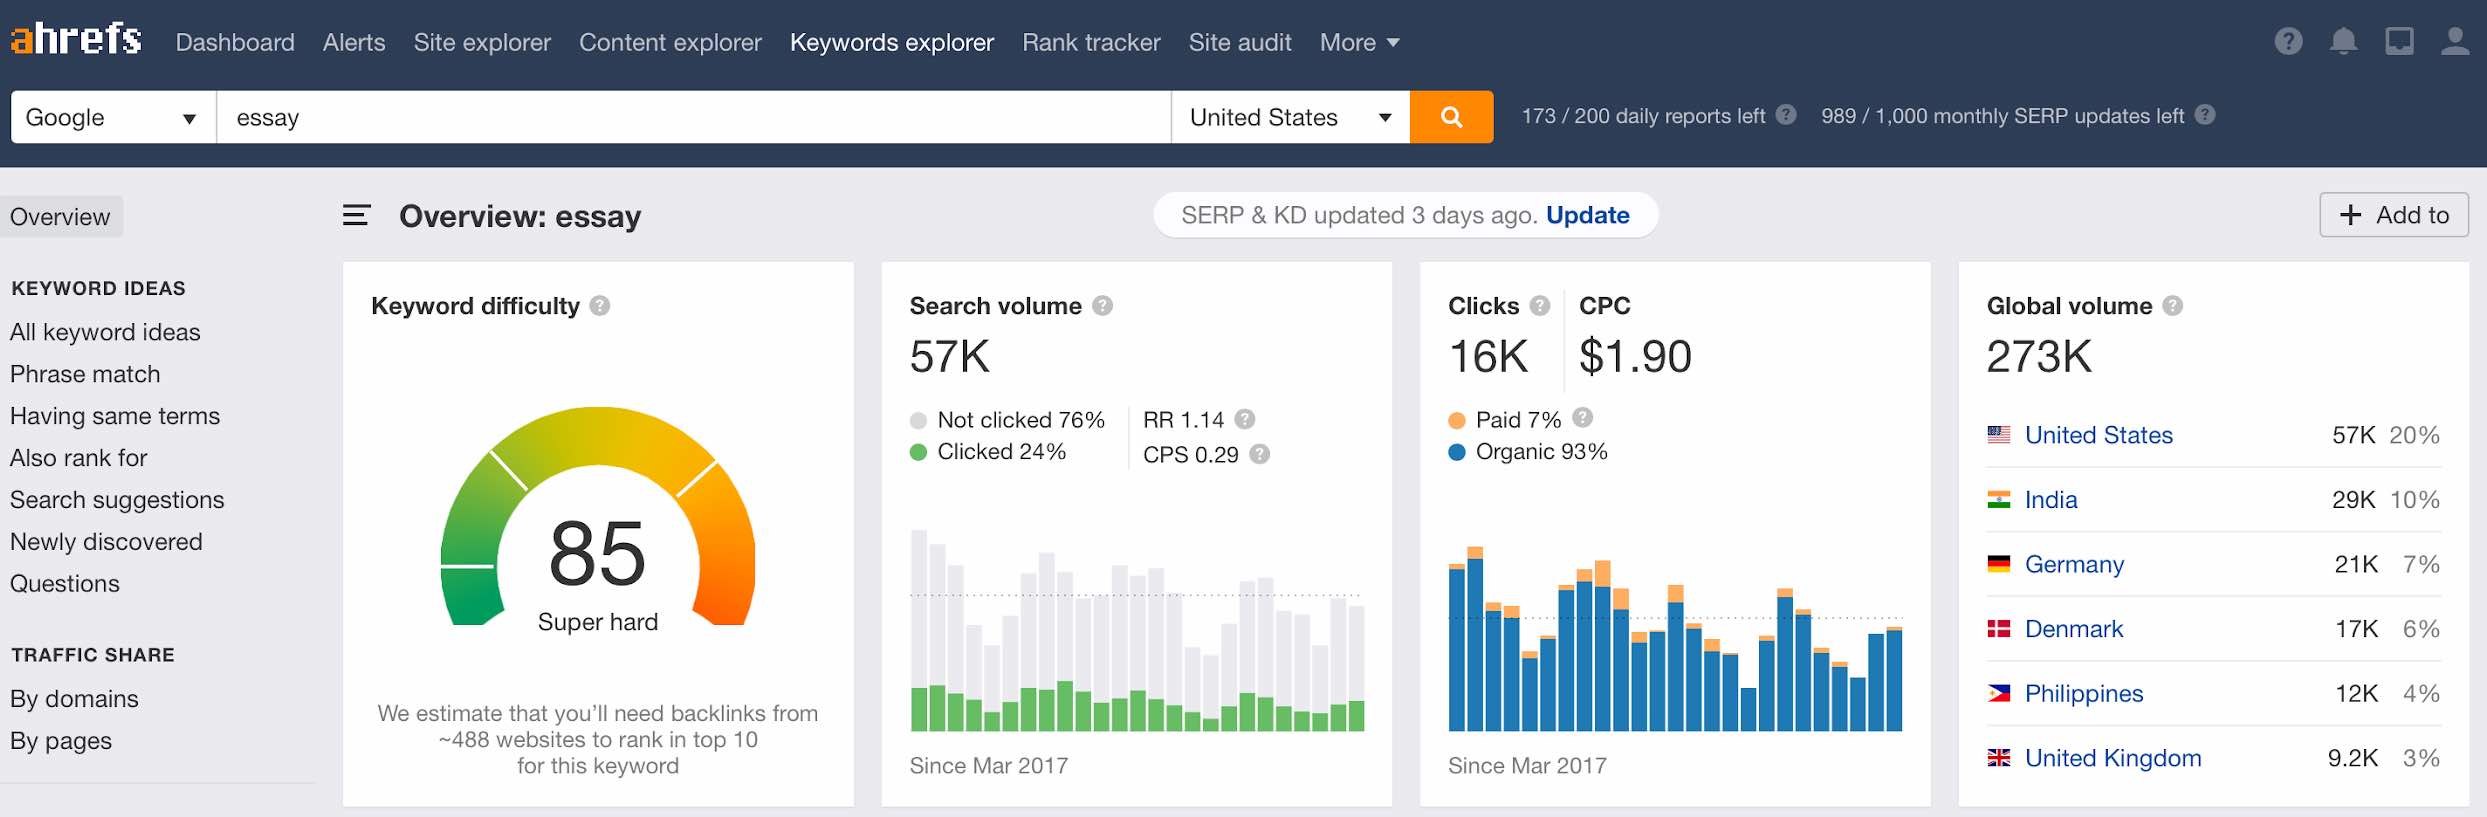2487x817 pixels.
Task: Open Content explorer
Action: (x=670, y=42)
